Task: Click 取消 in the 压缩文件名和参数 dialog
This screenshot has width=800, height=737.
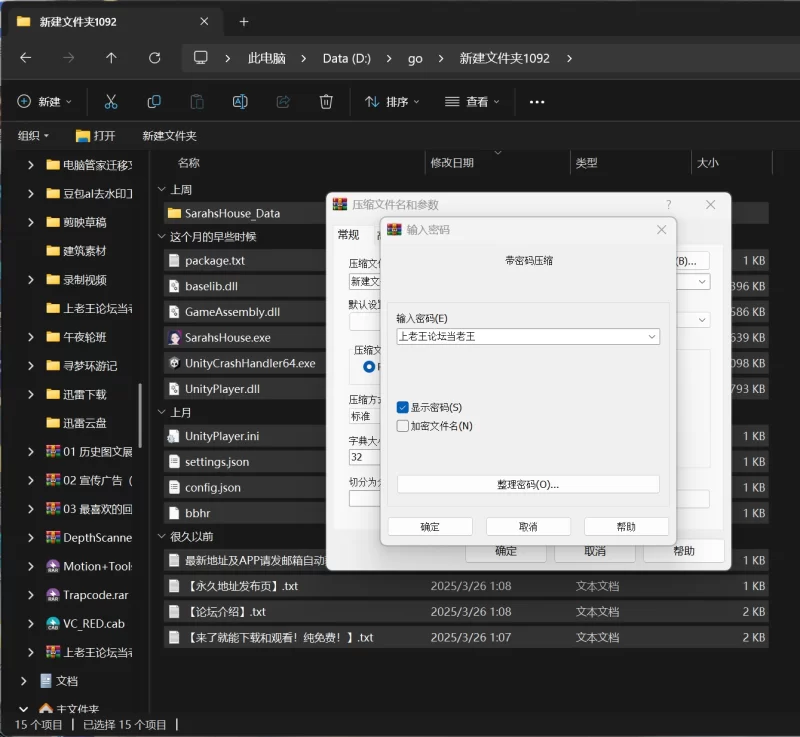Action: click(595, 552)
